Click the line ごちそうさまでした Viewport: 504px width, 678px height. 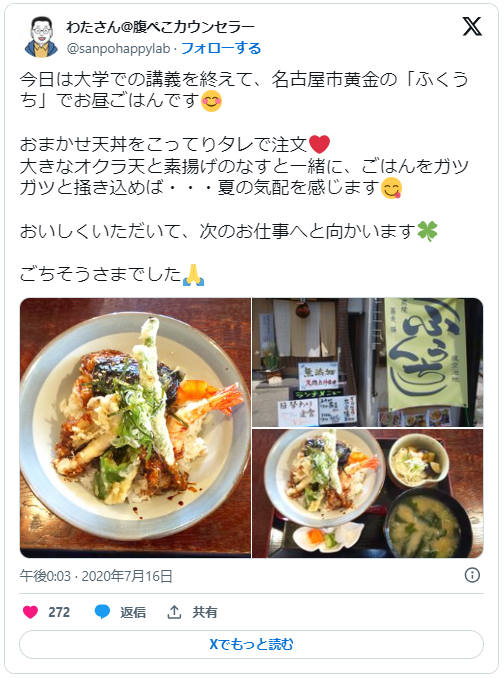tap(112, 275)
